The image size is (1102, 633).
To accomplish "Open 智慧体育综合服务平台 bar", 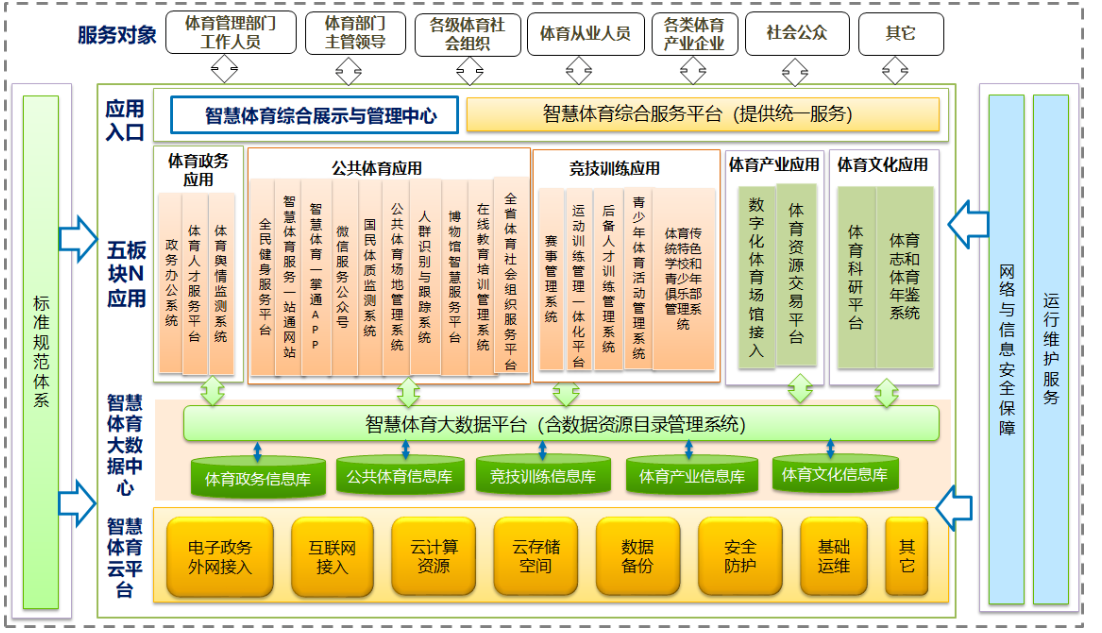I will tap(702, 114).
